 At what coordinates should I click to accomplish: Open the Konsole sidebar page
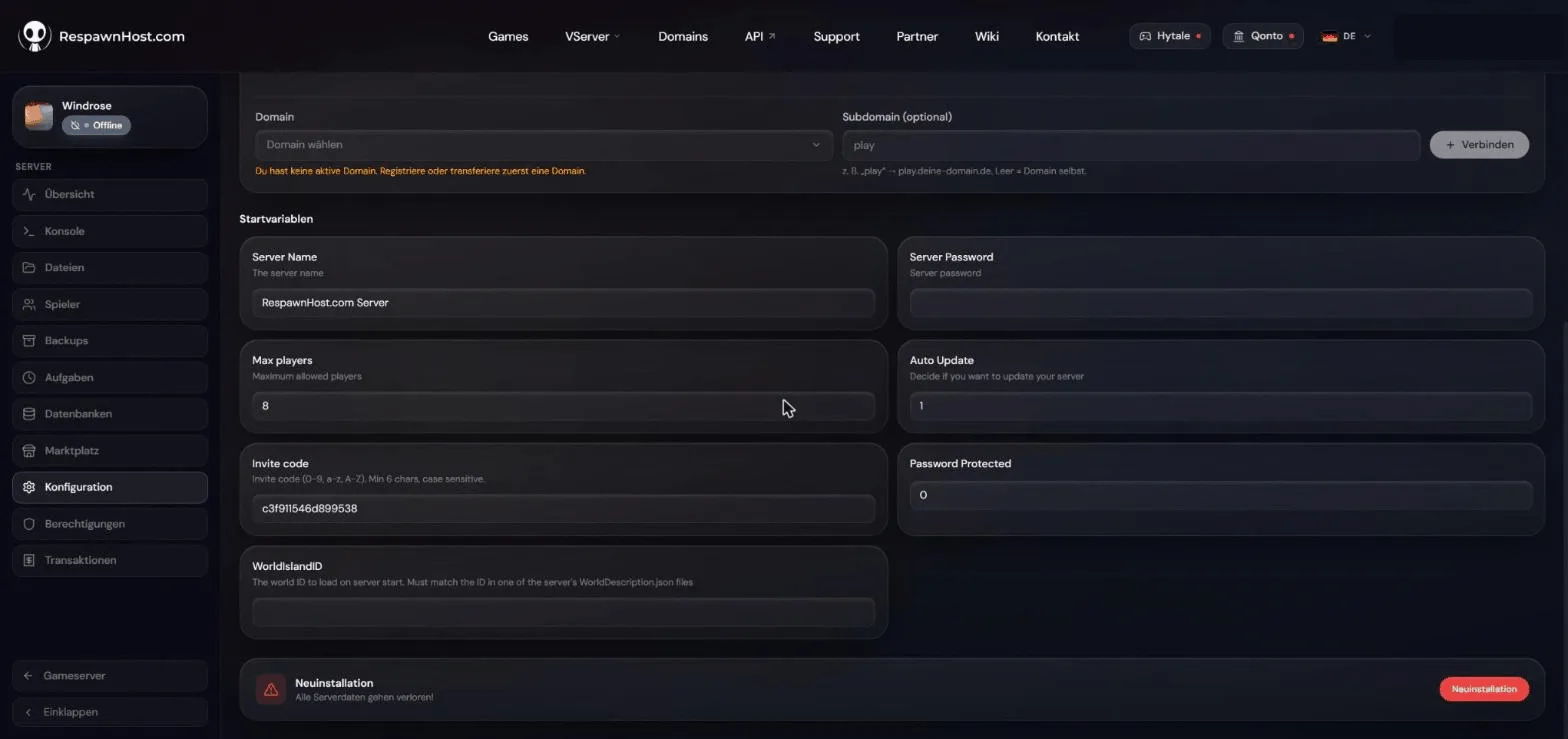click(110, 231)
